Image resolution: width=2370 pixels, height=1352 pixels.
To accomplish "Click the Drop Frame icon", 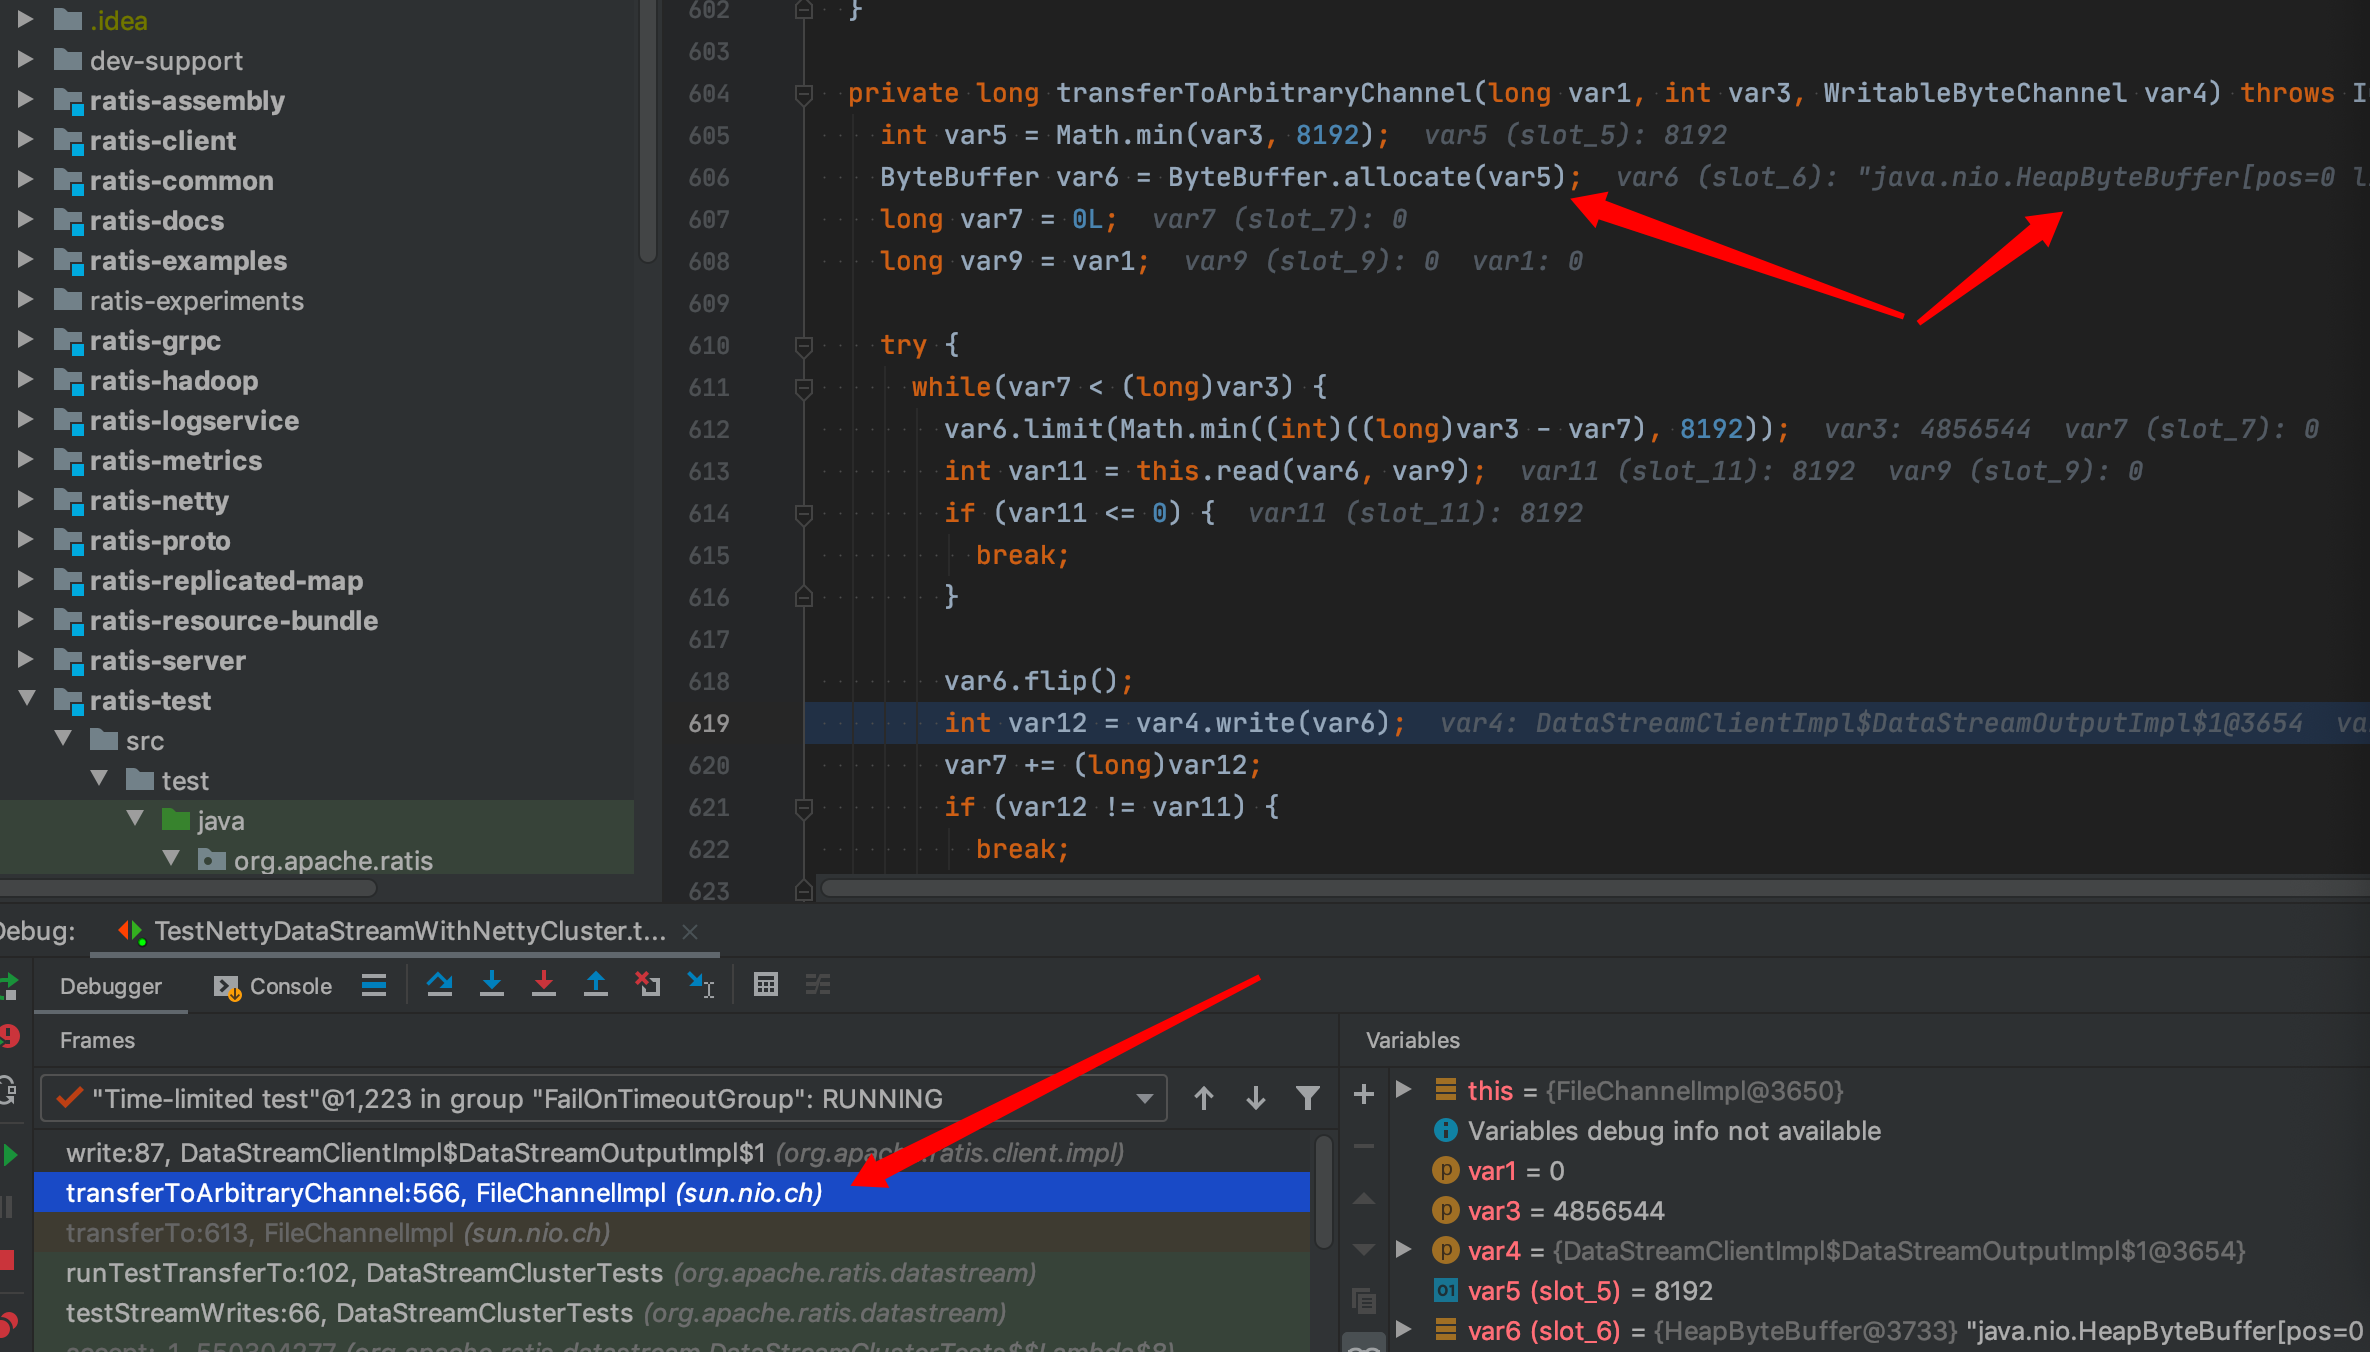I will [x=647, y=985].
